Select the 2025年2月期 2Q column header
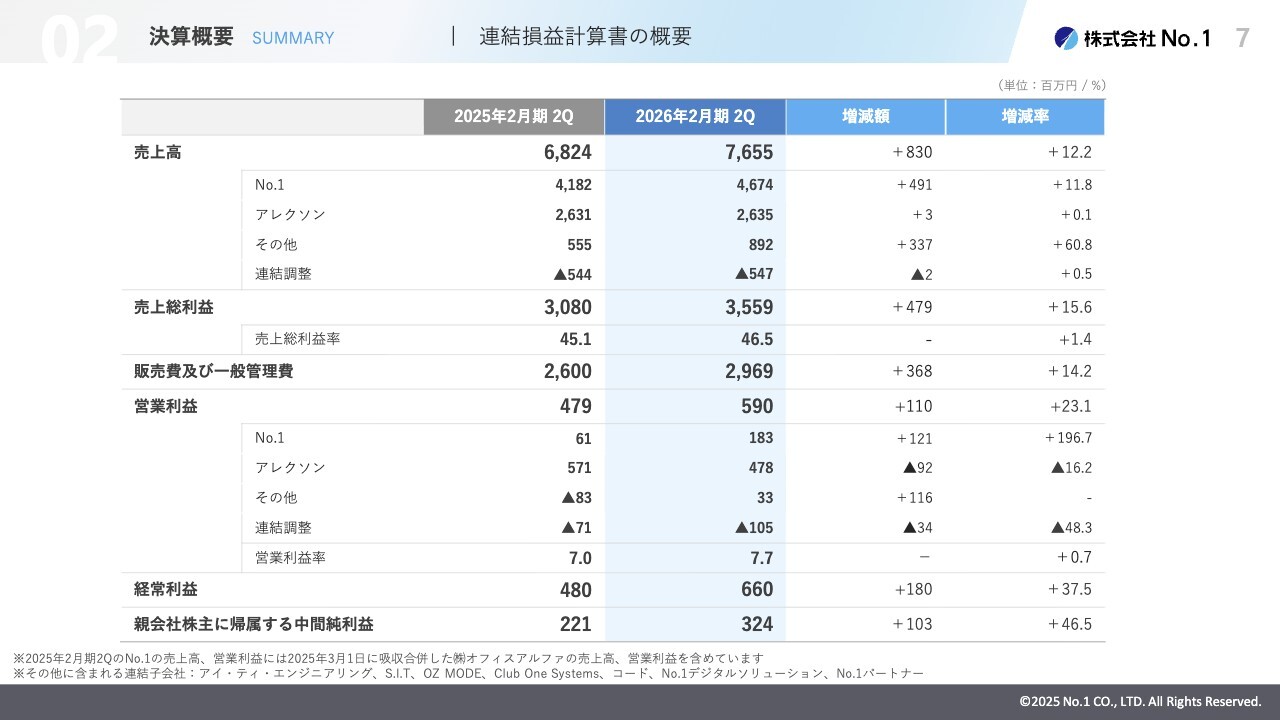 pyautogui.click(x=513, y=116)
